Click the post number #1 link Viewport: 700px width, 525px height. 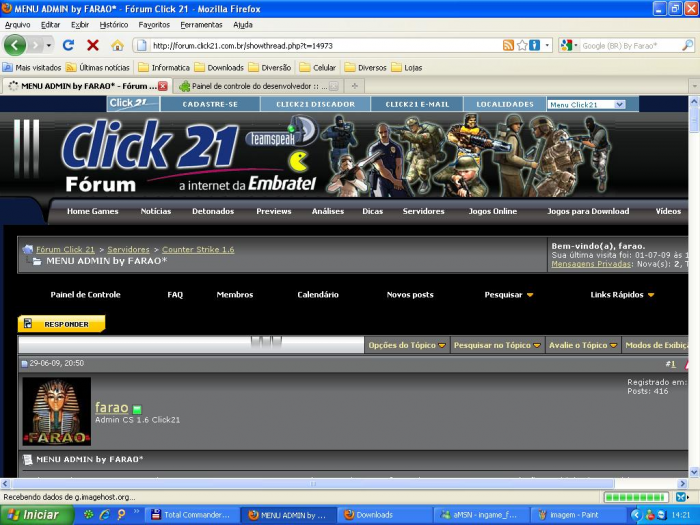tap(671, 364)
